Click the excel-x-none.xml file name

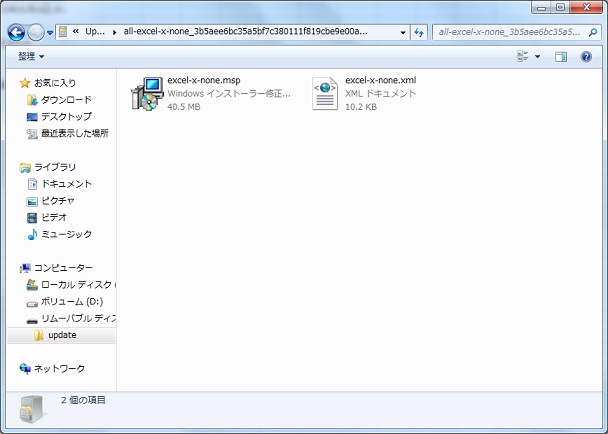pos(380,80)
